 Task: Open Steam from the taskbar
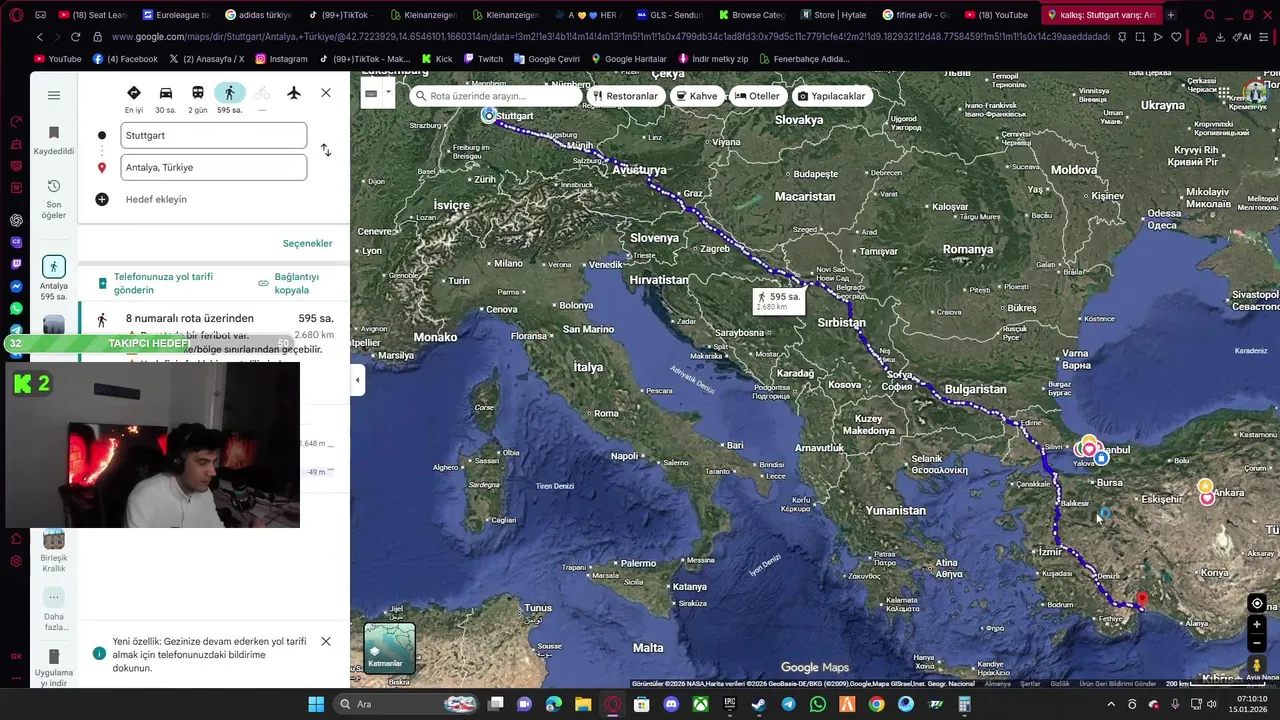[758, 704]
